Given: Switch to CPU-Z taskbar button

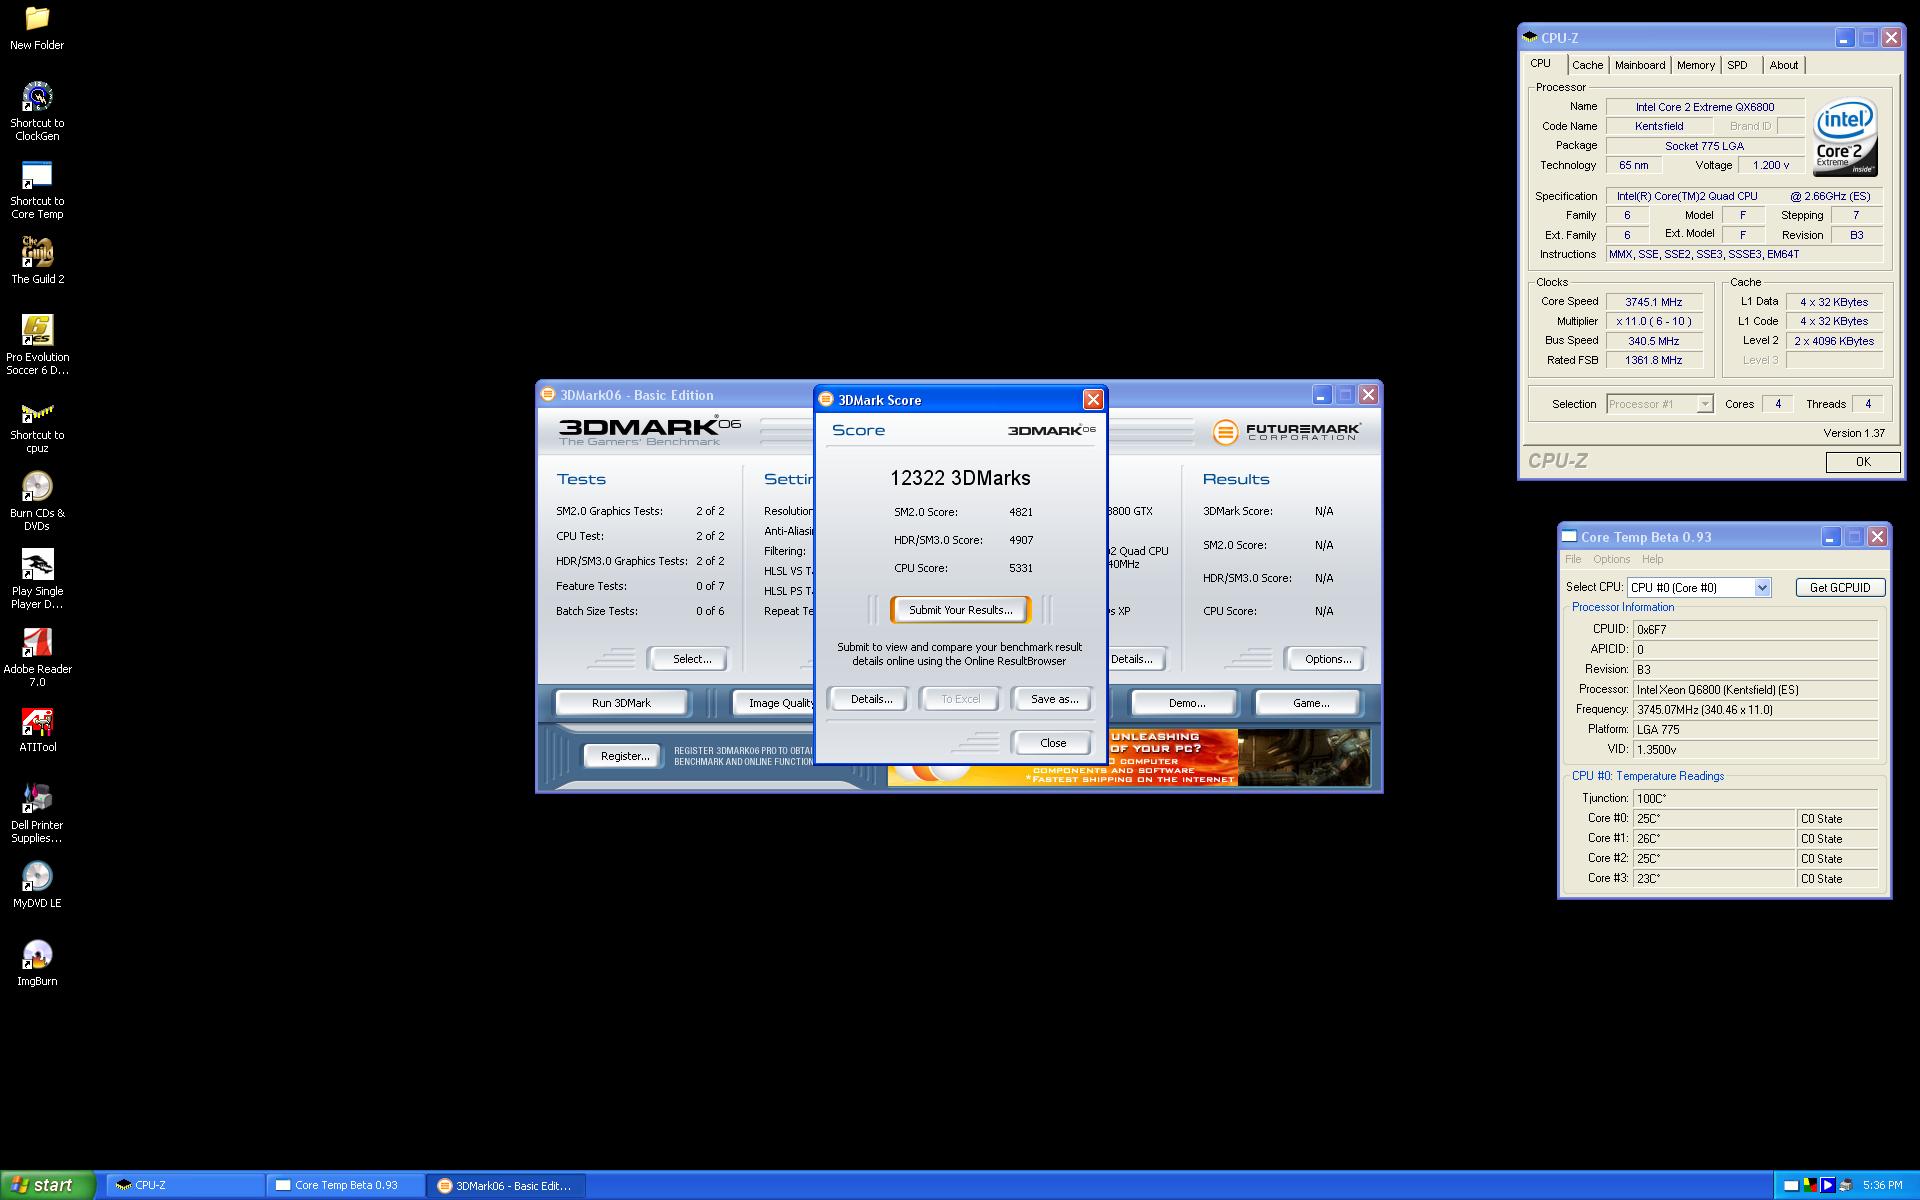Looking at the screenshot, I should click(185, 1186).
